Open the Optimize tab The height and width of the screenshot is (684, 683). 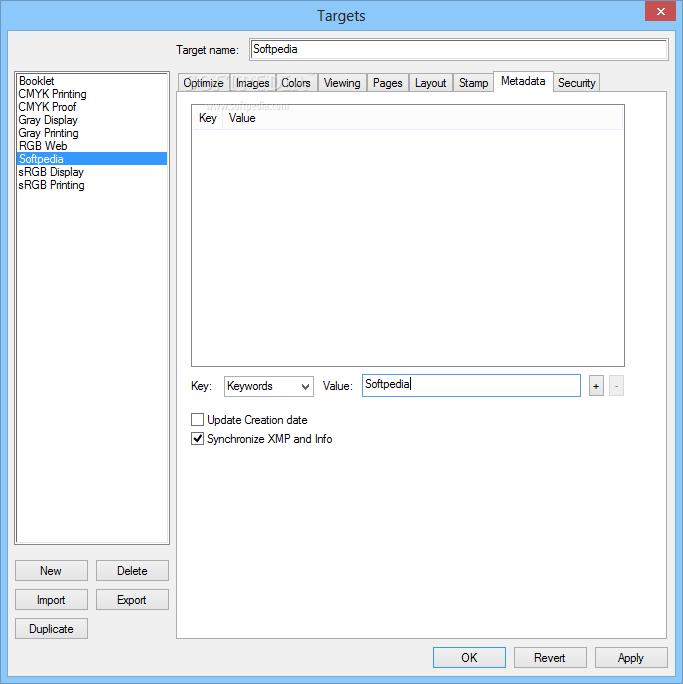[203, 83]
